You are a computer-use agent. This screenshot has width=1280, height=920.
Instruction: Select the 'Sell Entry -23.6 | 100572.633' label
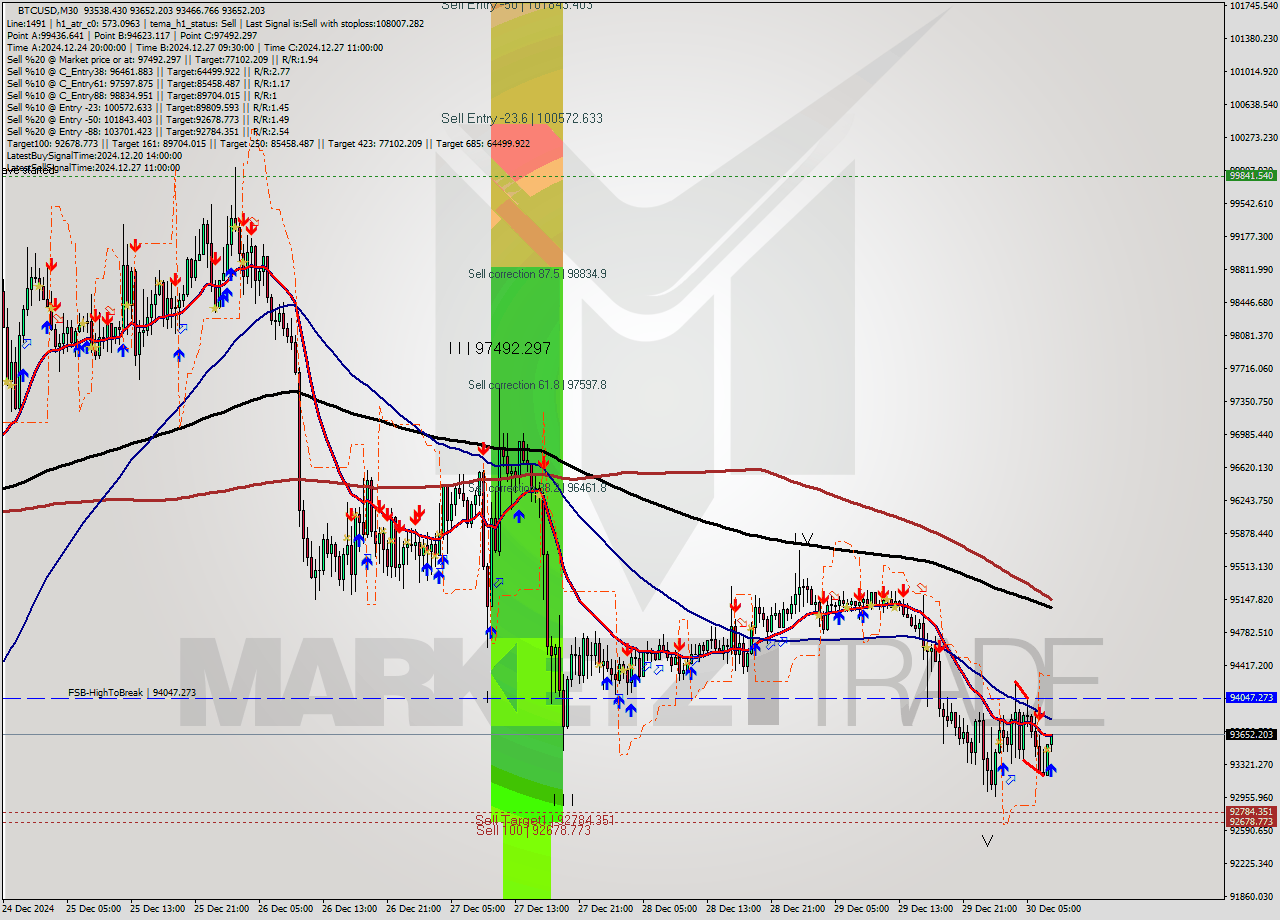point(522,118)
